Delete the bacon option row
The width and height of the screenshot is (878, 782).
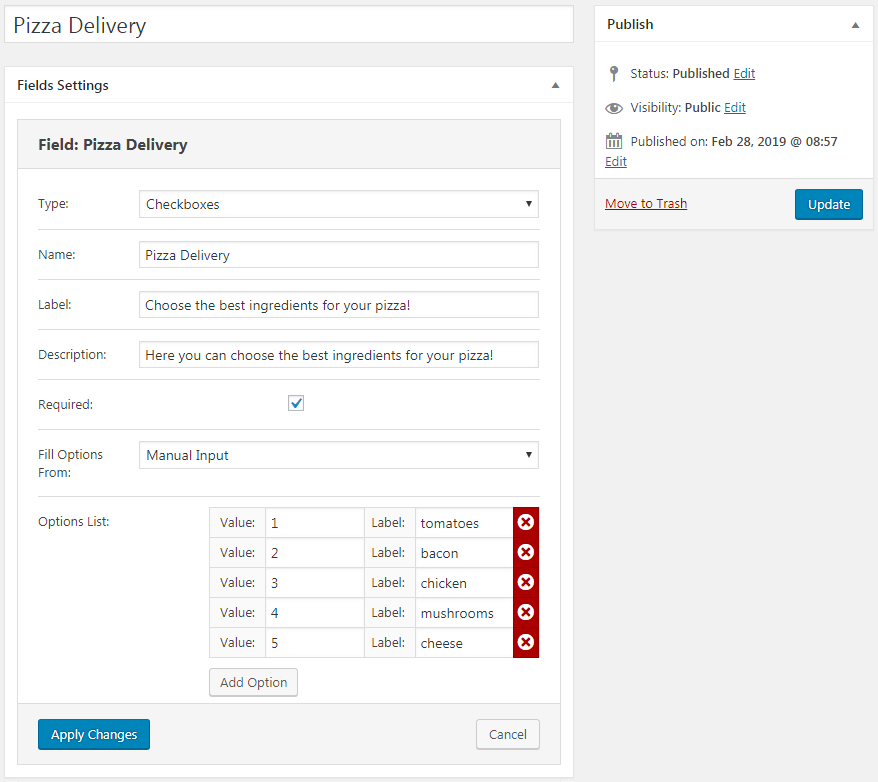pyautogui.click(x=526, y=552)
